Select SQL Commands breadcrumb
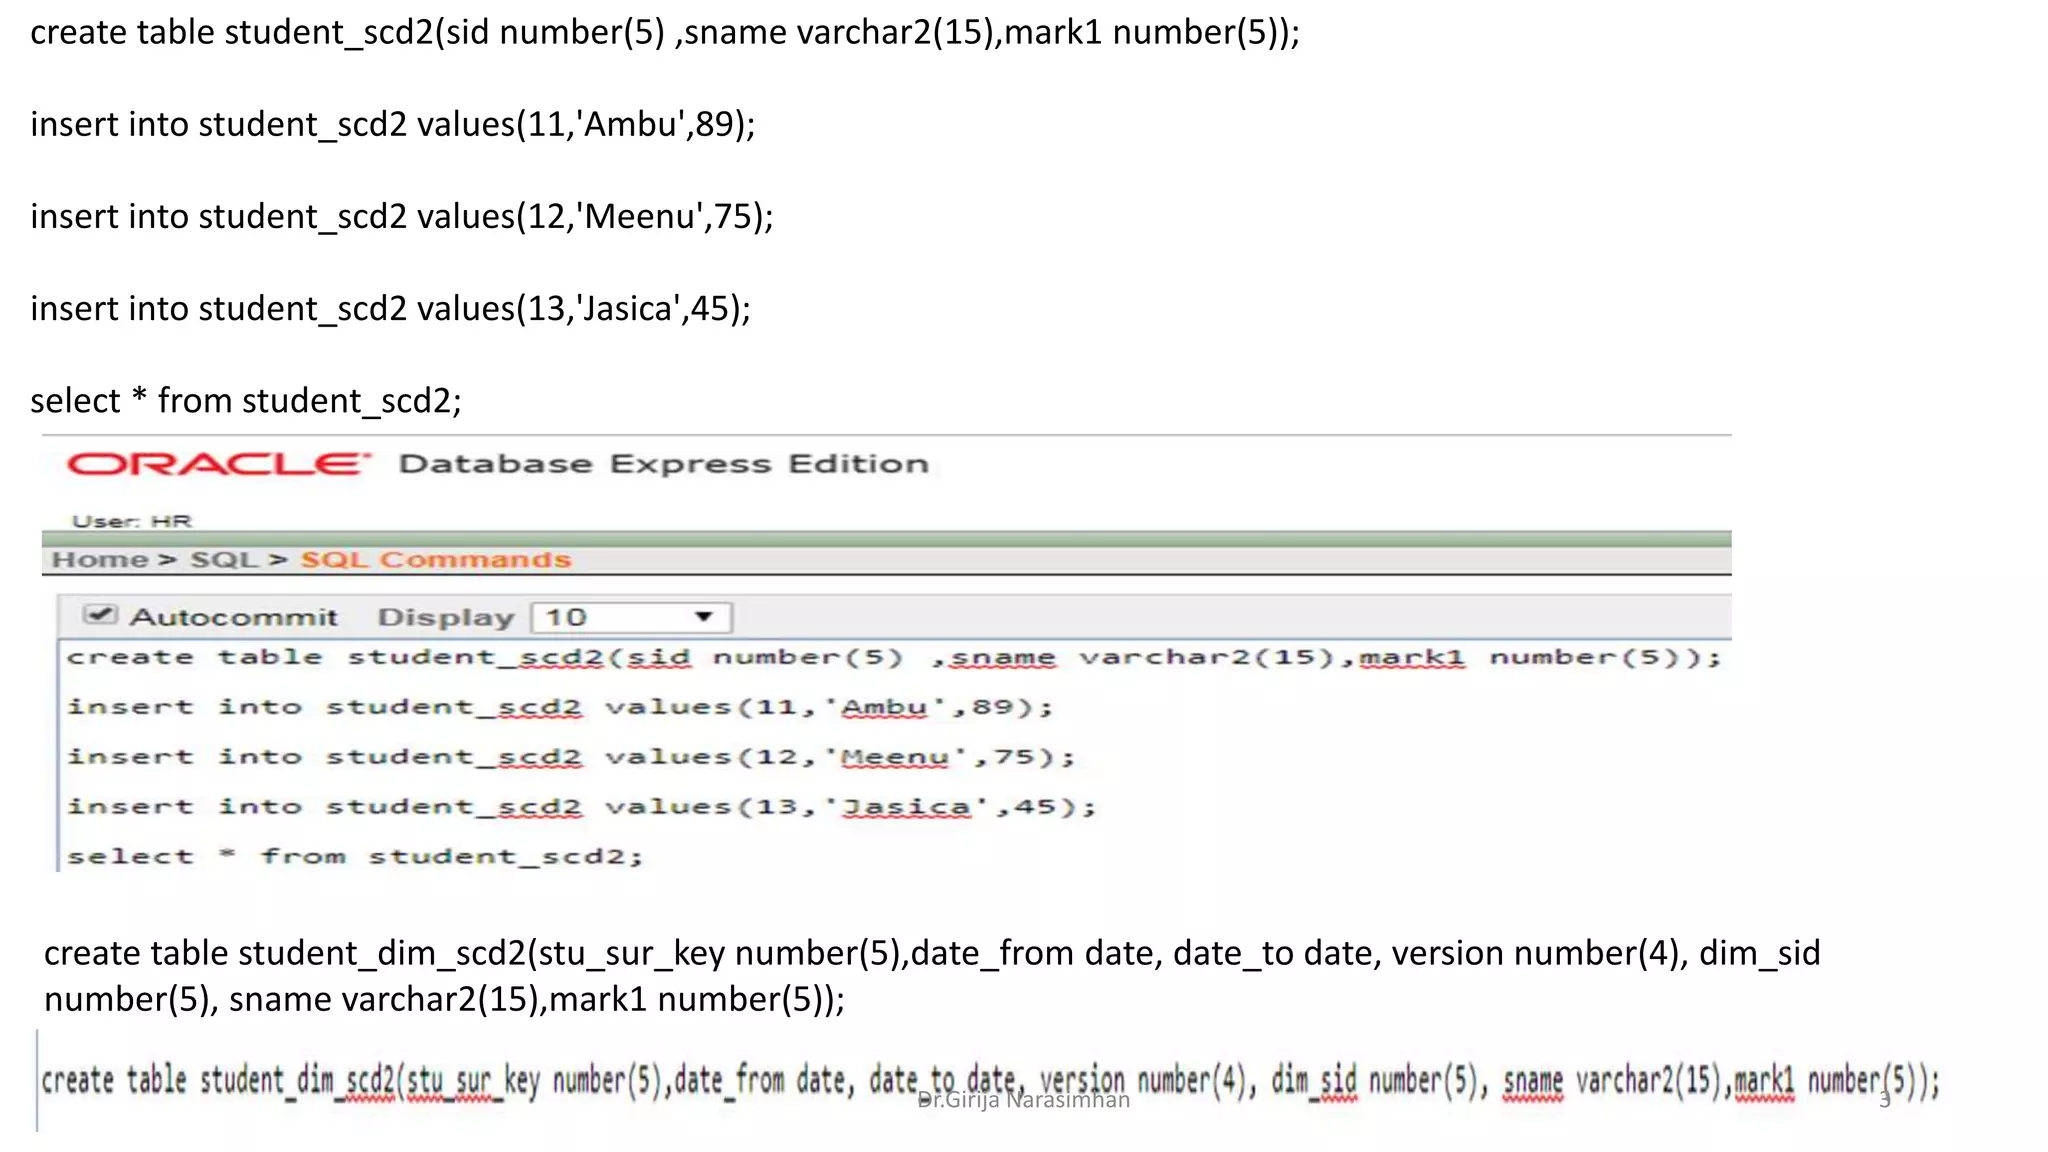The width and height of the screenshot is (2048, 1152). pos(435,560)
